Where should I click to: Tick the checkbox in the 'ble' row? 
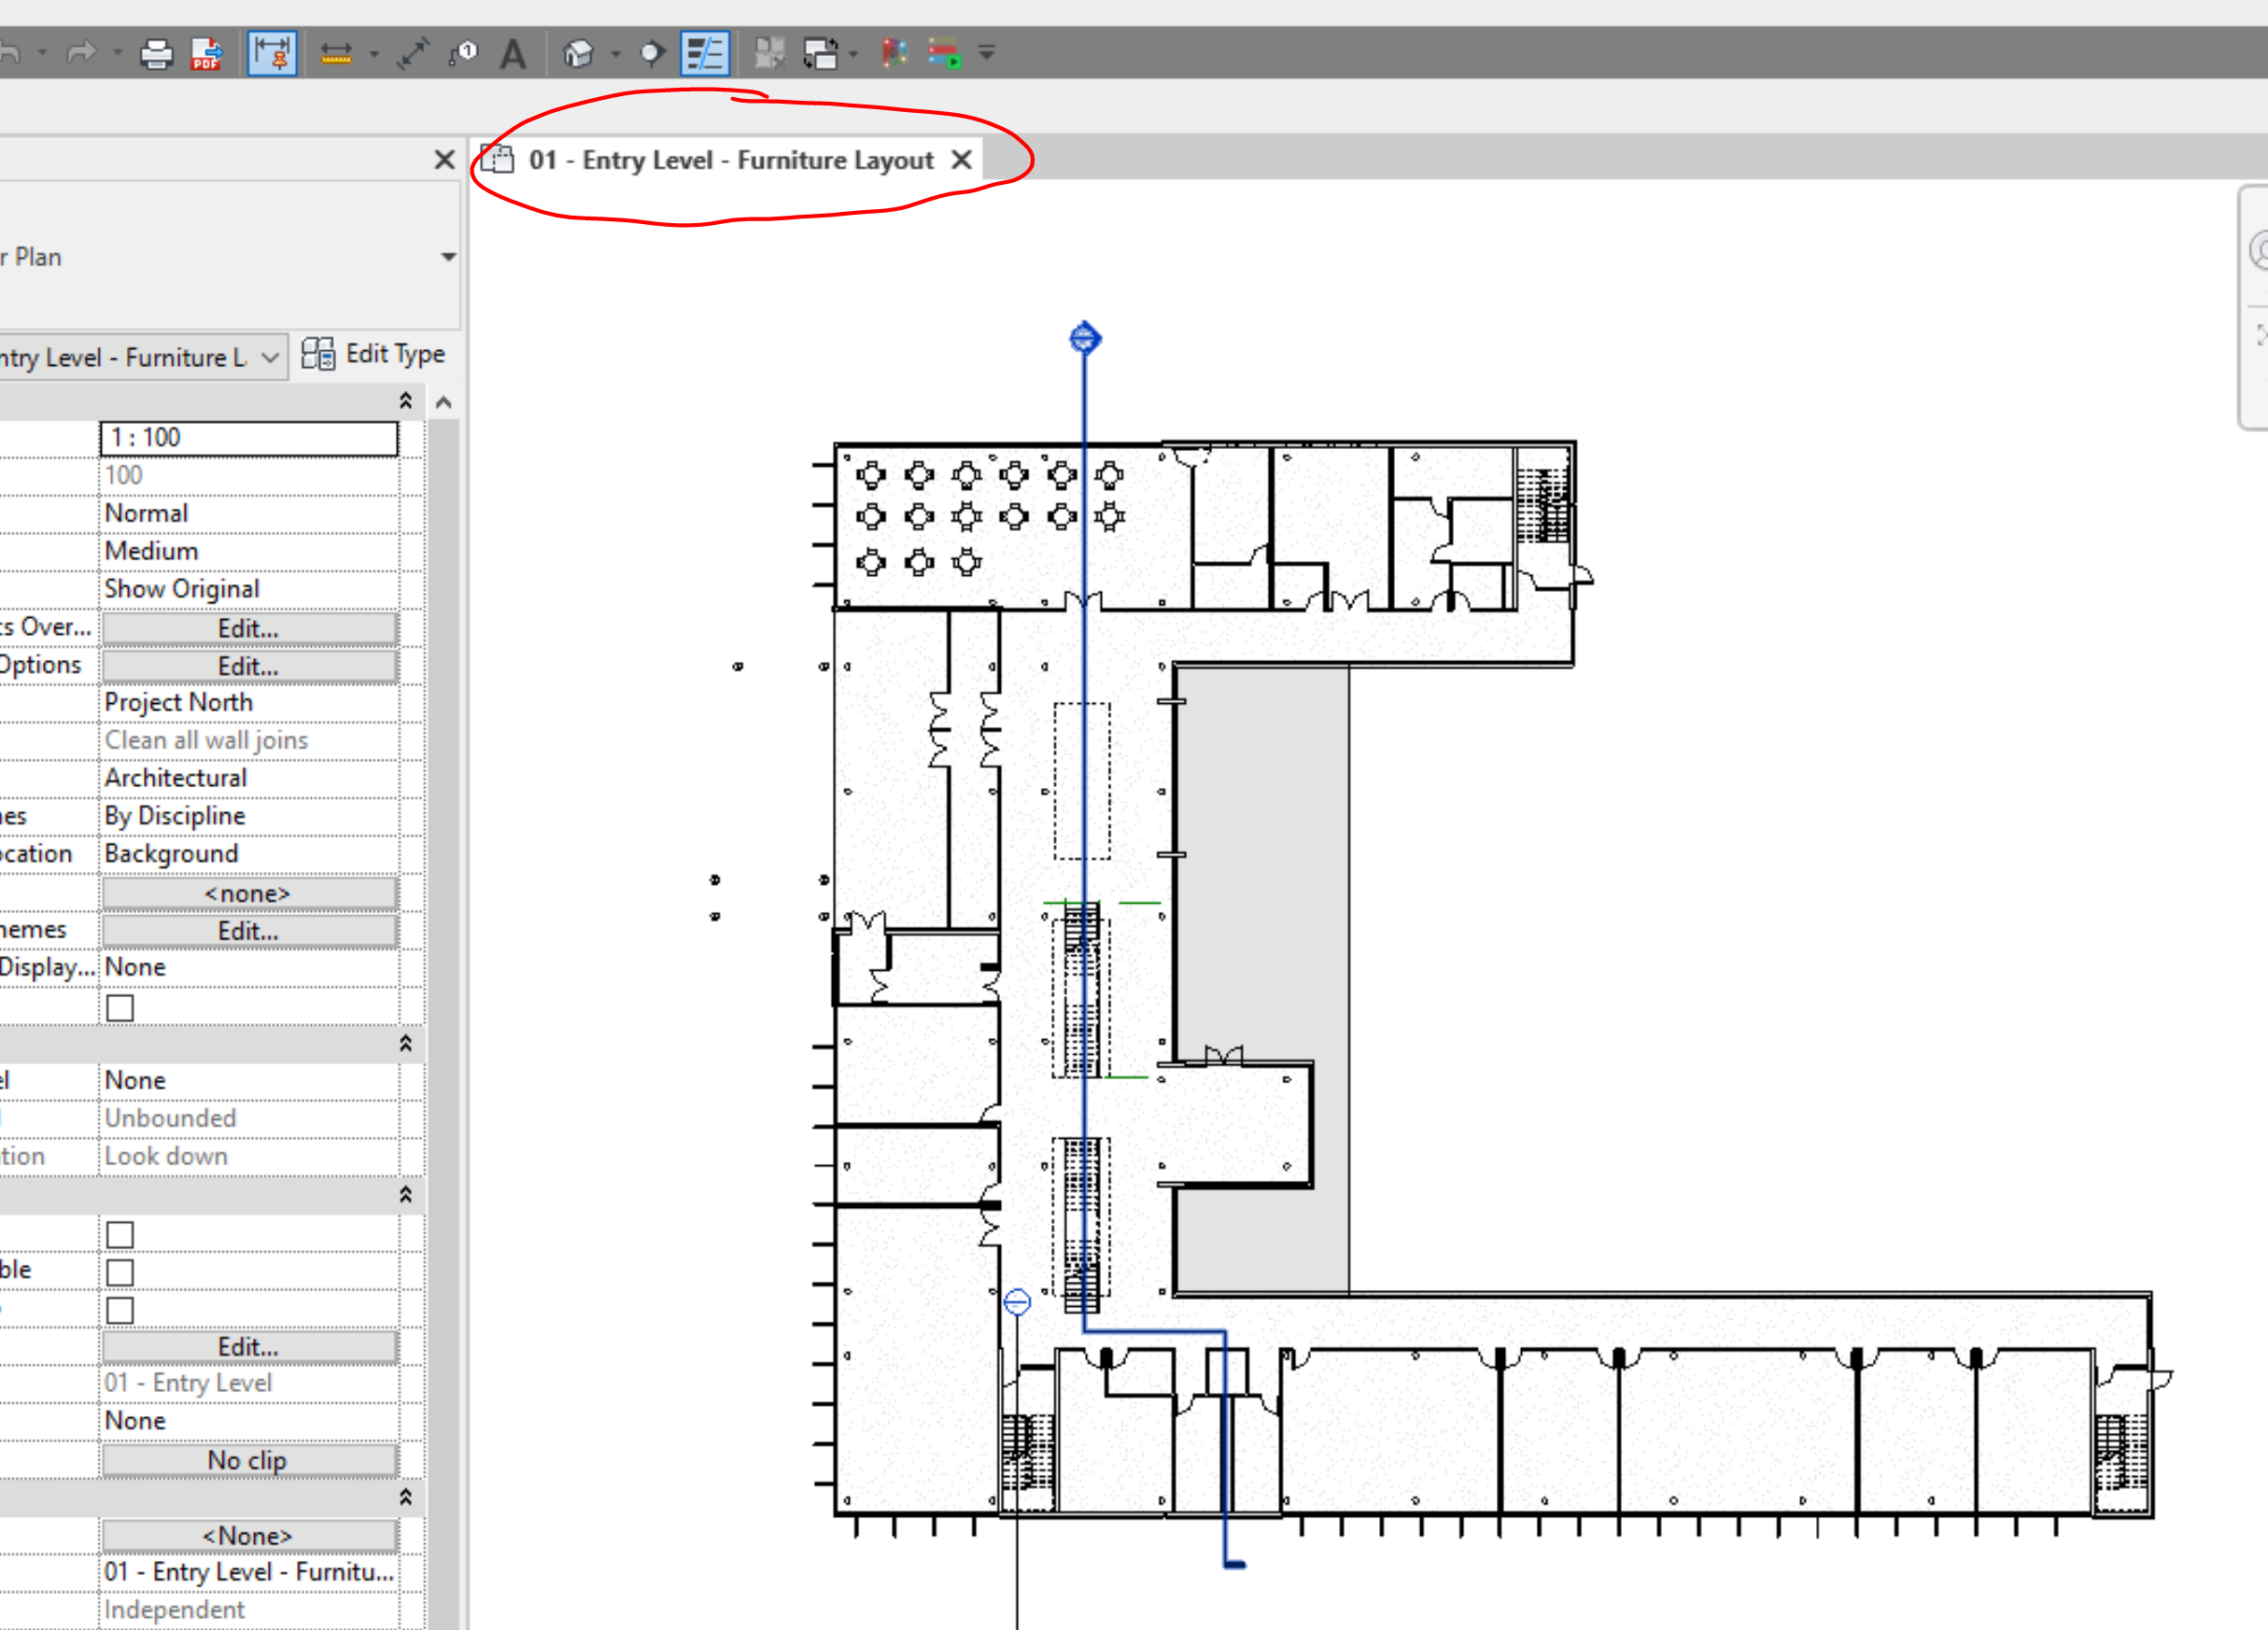click(120, 1272)
